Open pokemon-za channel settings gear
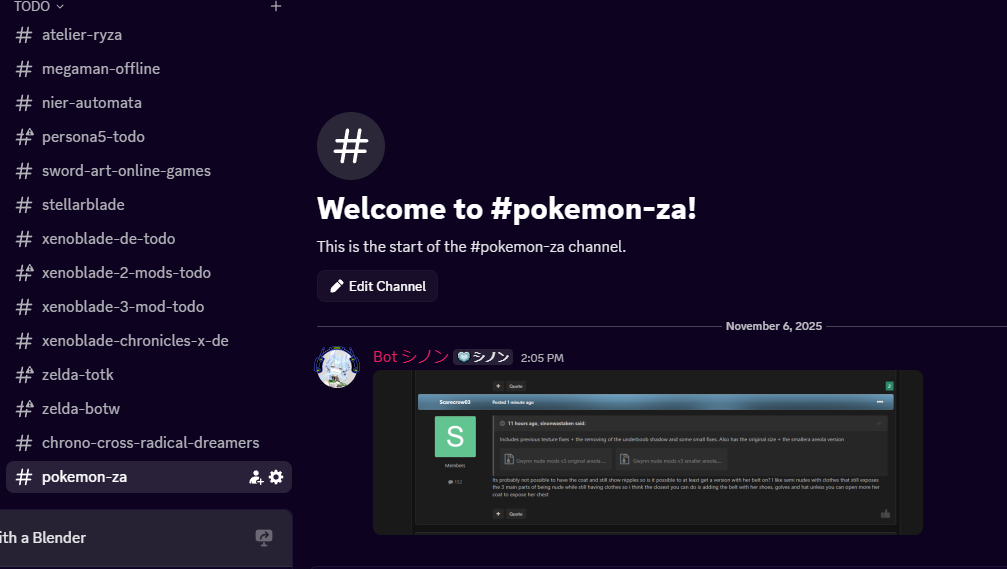This screenshot has height=569, width=1007. point(276,477)
